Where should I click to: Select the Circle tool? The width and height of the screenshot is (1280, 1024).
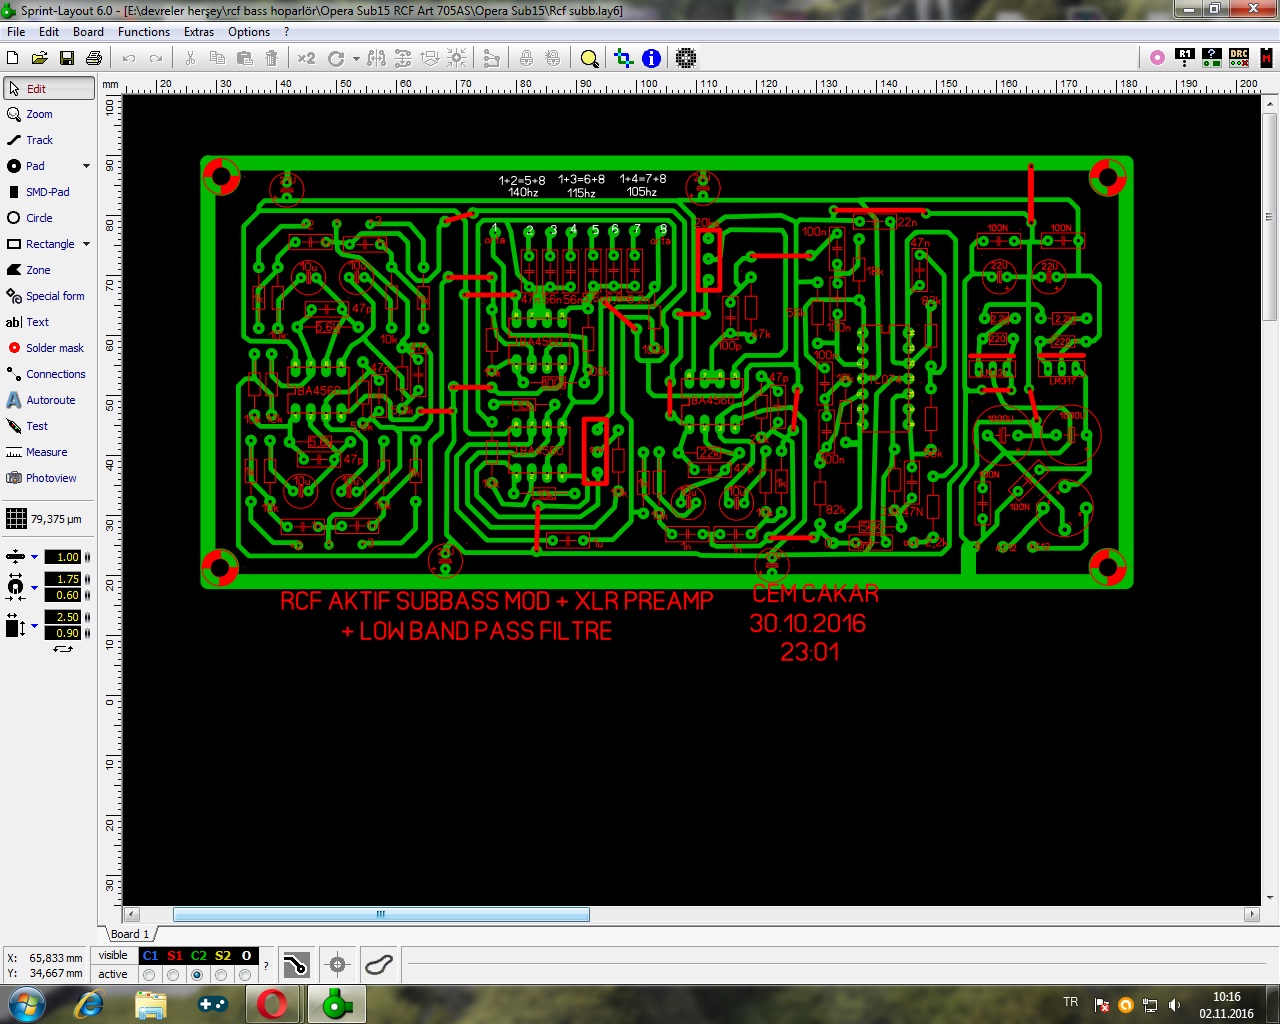[x=49, y=218]
